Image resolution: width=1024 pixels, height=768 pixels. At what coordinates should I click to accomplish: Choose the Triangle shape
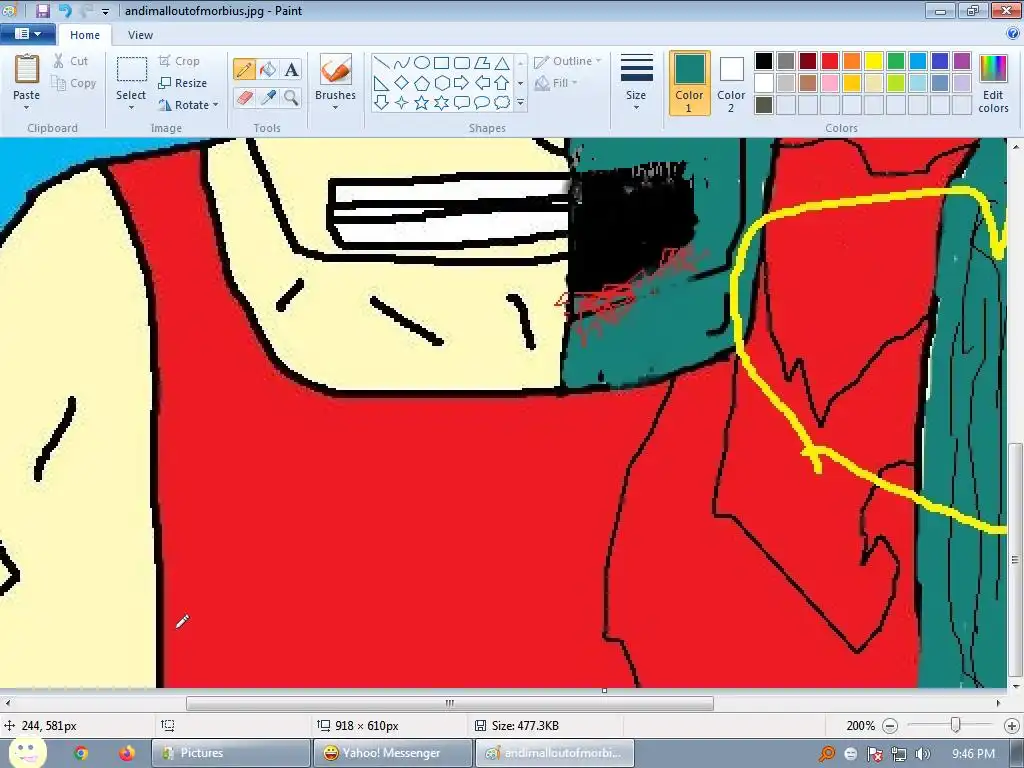click(x=502, y=63)
